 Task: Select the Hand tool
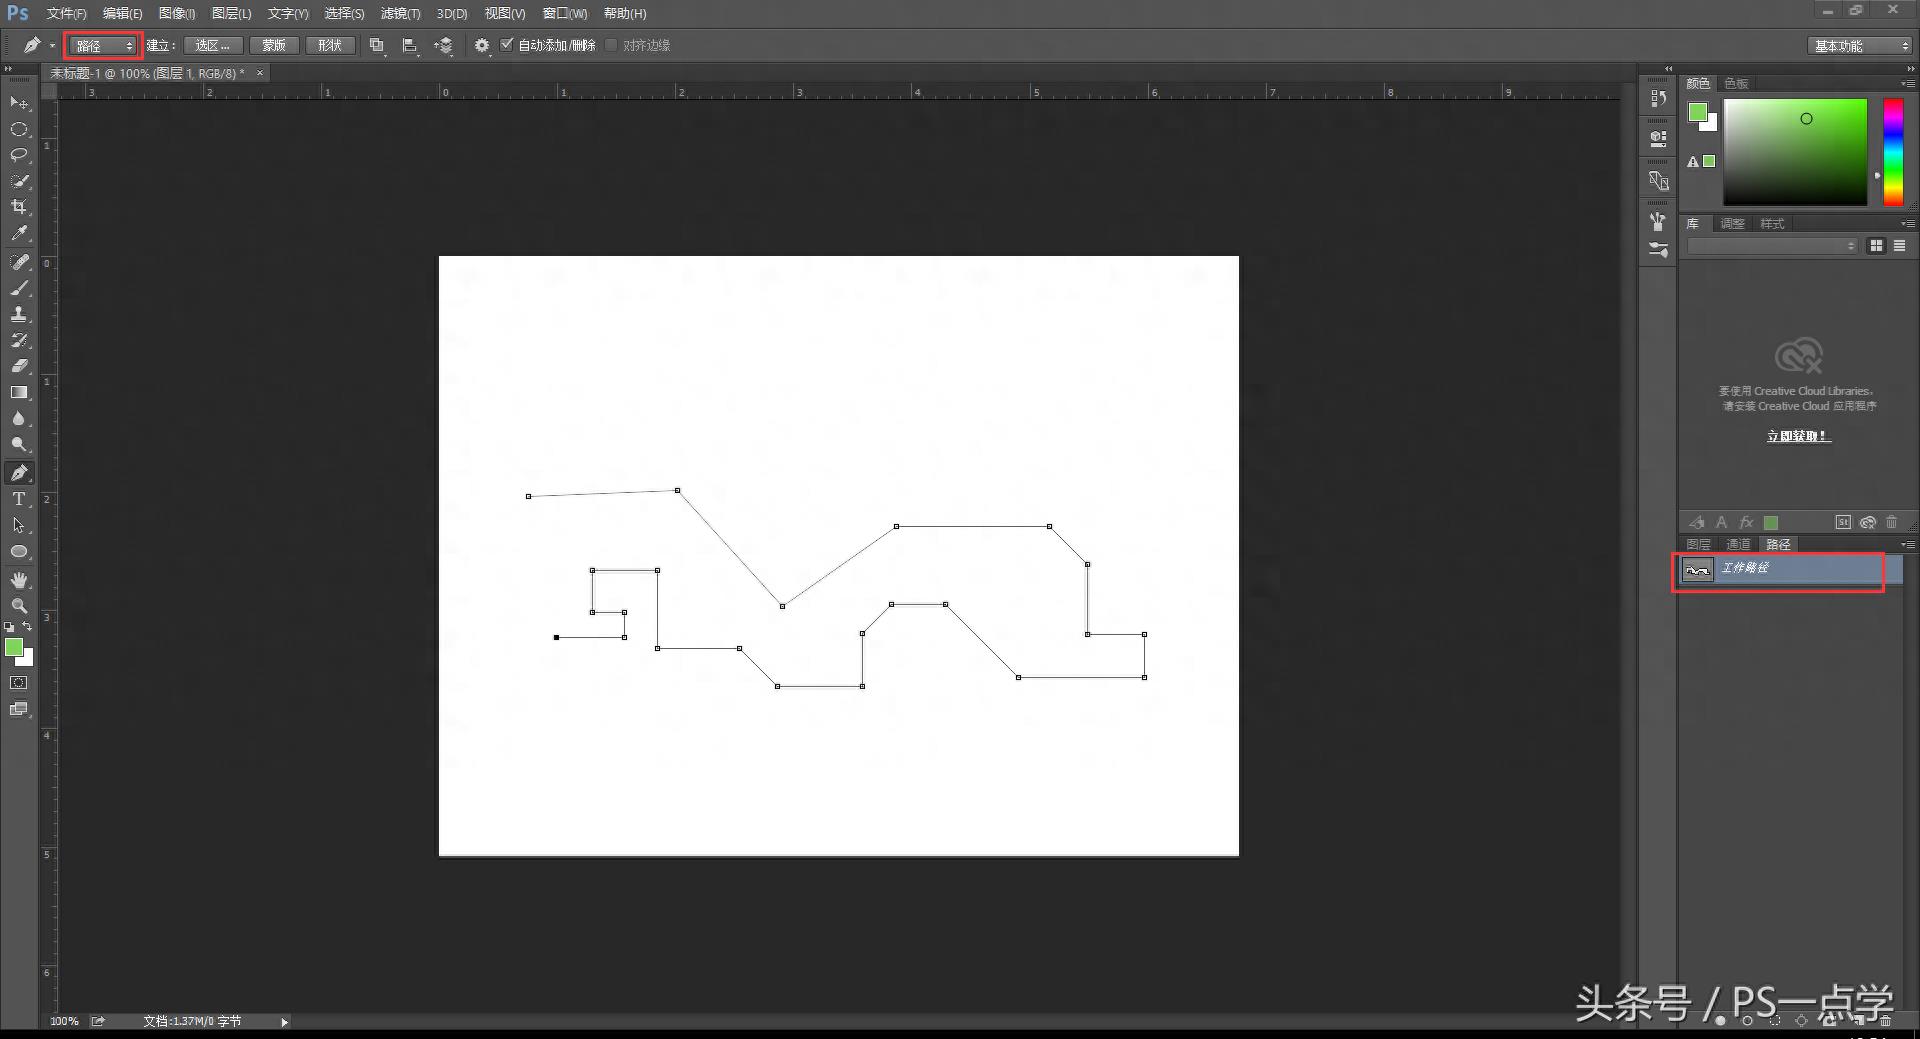(x=19, y=580)
